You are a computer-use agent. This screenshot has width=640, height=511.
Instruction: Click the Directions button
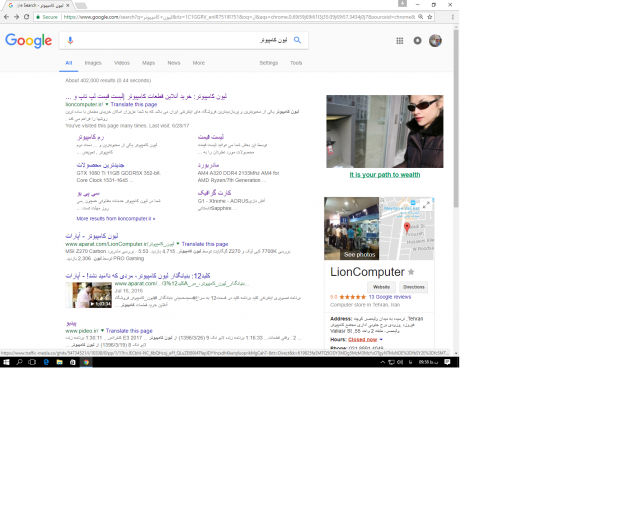[413, 287]
